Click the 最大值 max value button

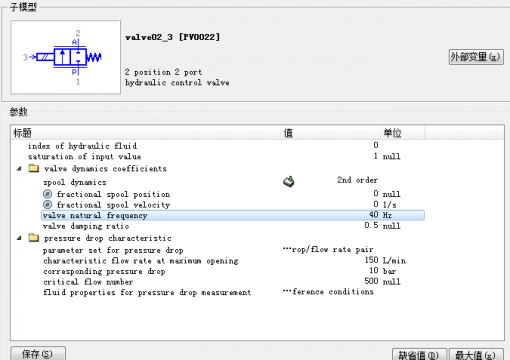click(476, 355)
